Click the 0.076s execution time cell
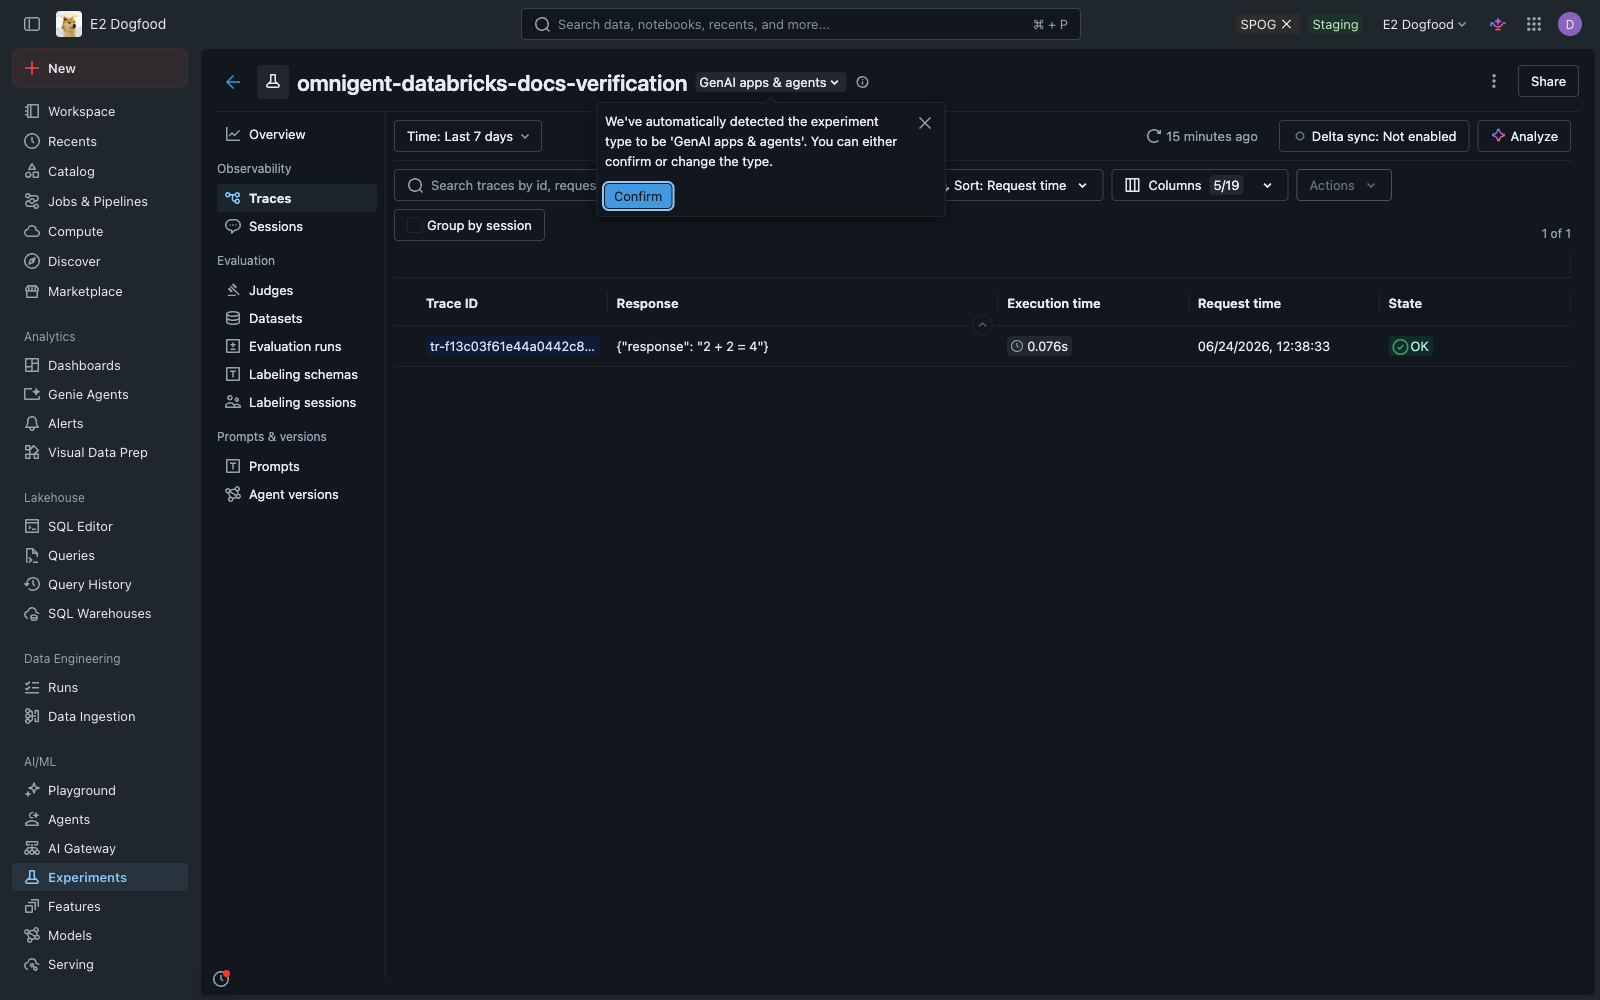 [x=1039, y=346]
